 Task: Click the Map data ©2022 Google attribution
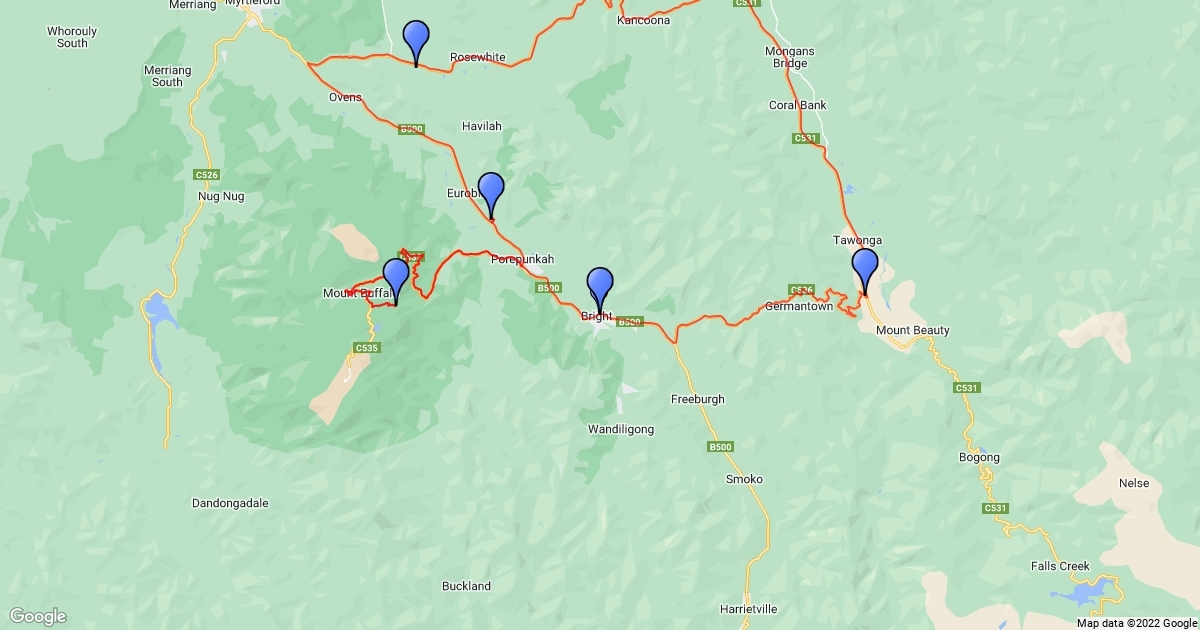[1137, 623]
